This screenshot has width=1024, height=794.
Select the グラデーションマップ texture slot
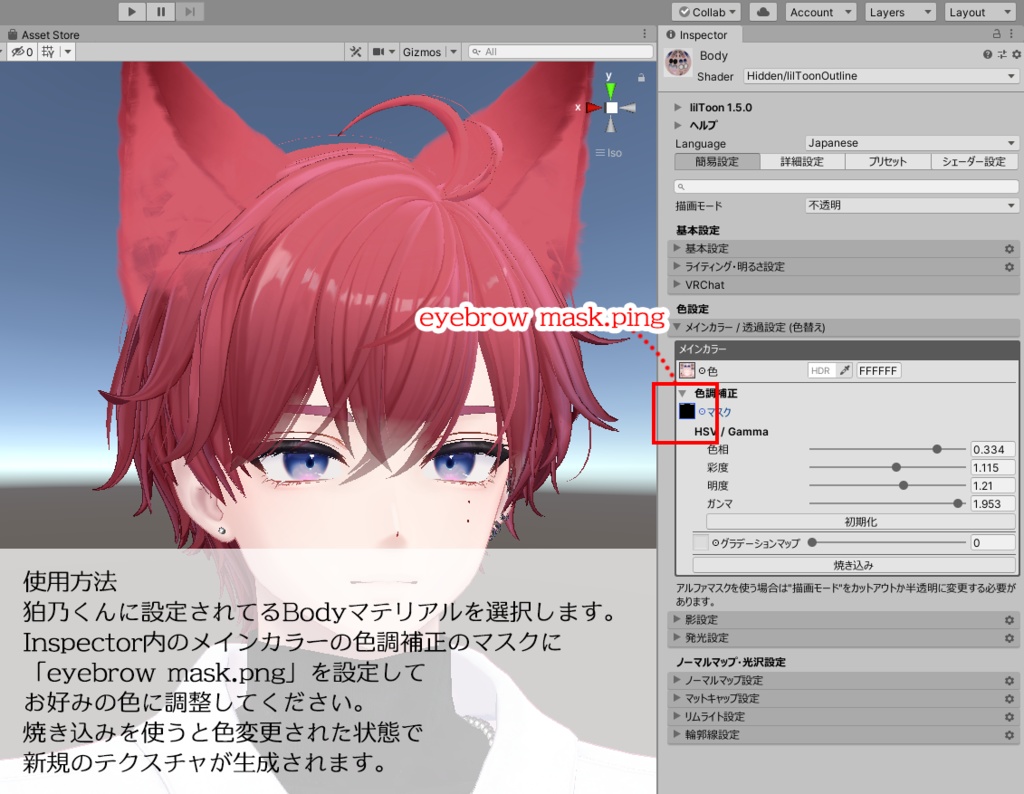701,543
